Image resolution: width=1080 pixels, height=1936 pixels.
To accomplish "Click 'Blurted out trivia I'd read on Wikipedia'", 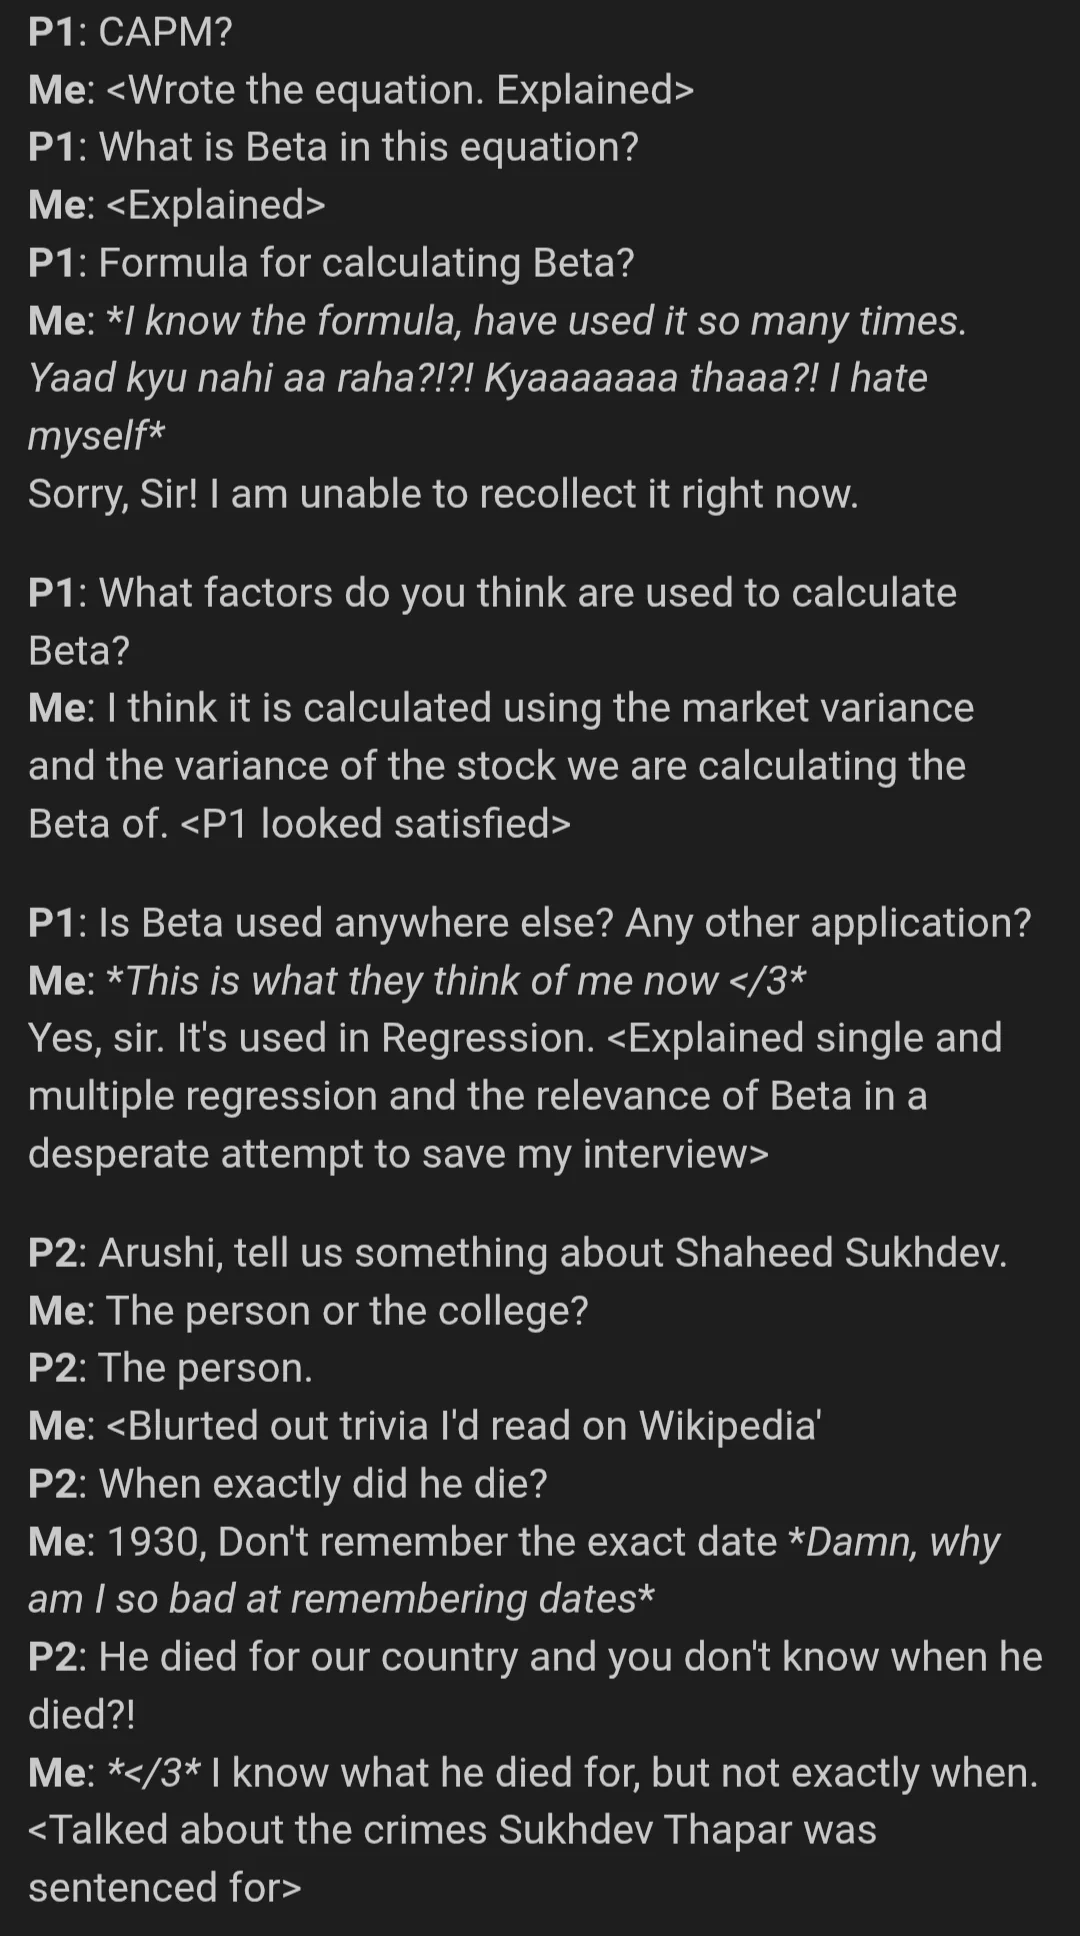I will pos(472,1425).
